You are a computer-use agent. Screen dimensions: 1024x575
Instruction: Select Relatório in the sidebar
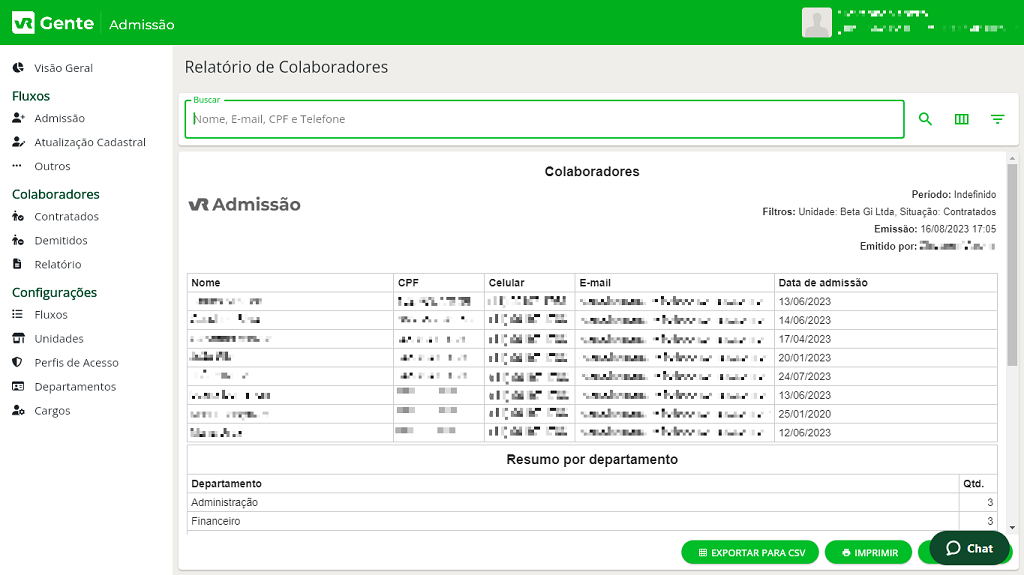[x=57, y=264]
